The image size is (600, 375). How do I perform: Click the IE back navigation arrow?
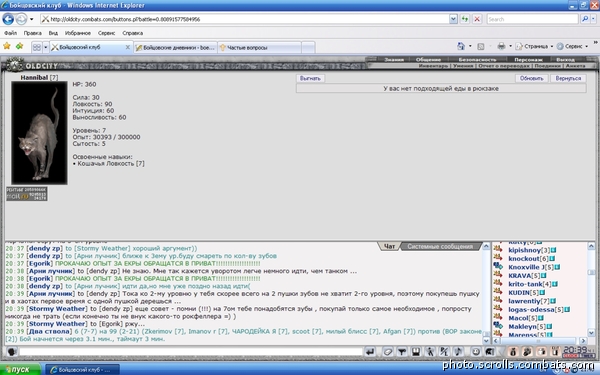8,19
